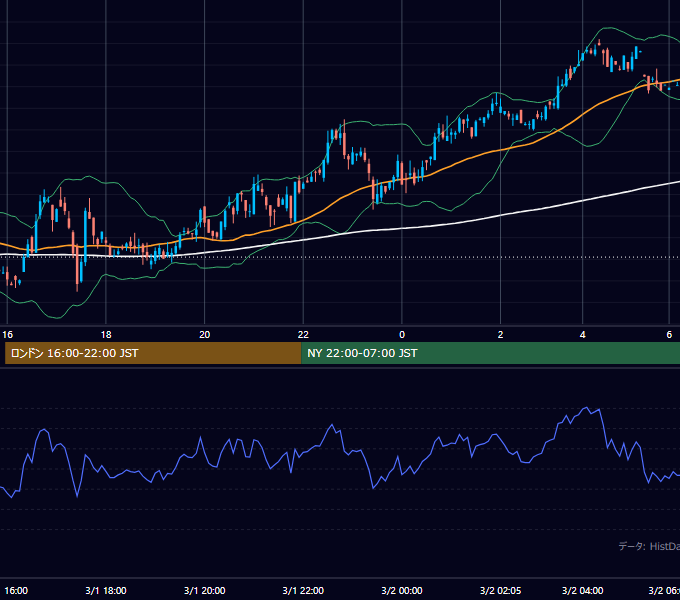Click the NY 22:00-07:00 JST session bar
Viewport: 680px width, 600px height.
pyautogui.click(x=490, y=353)
